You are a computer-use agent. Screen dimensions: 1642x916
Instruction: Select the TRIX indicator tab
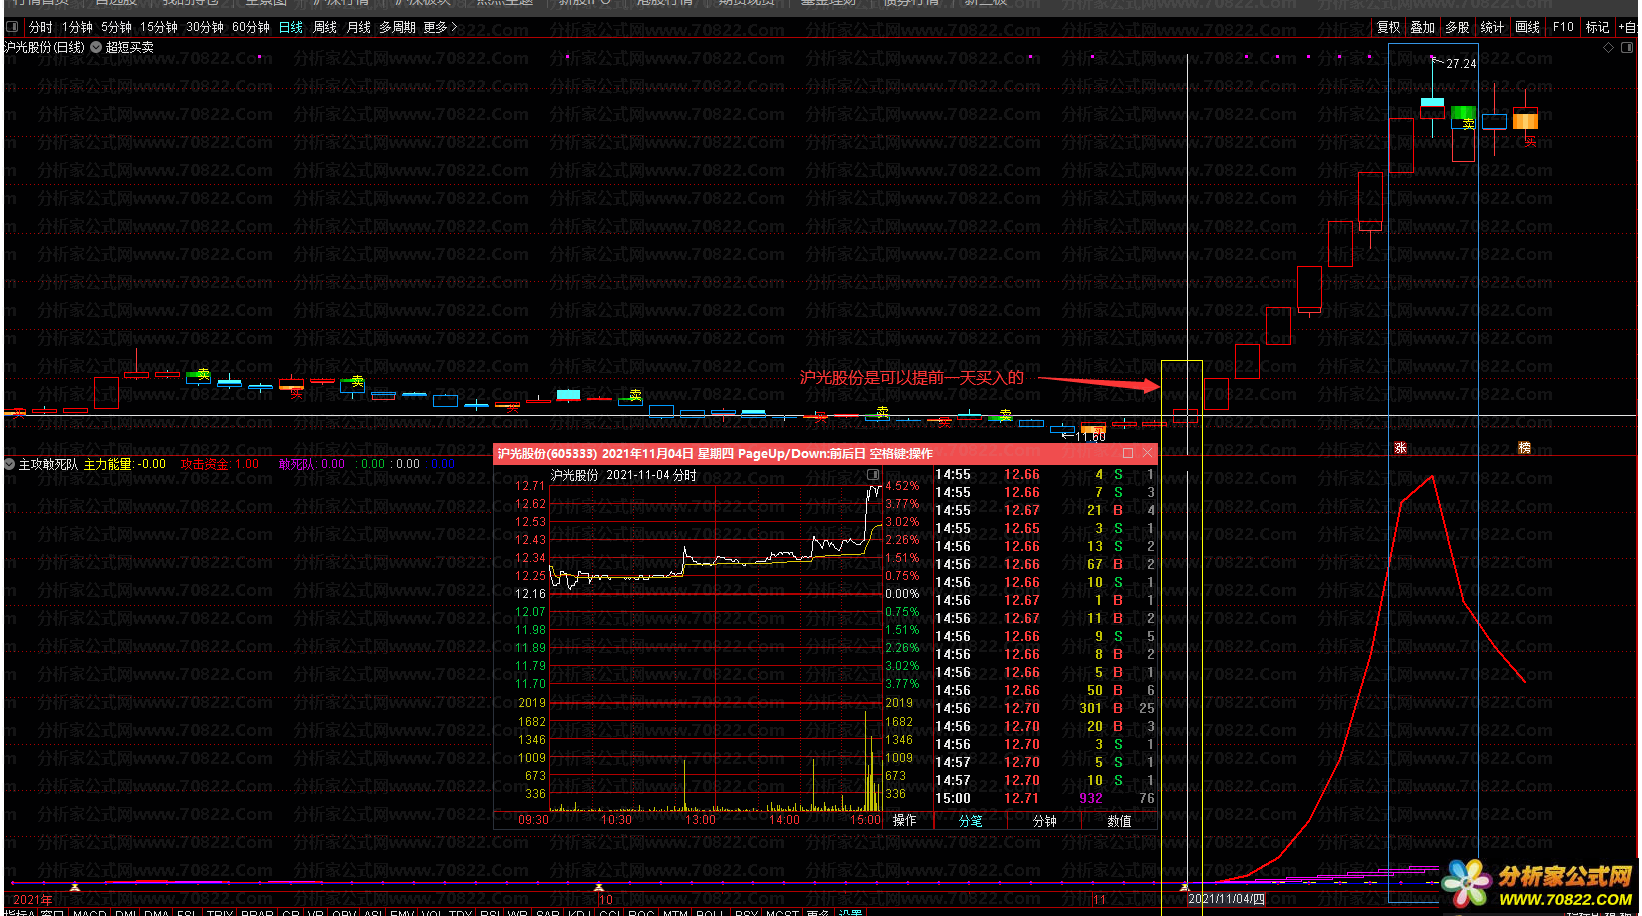[x=219, y=912]
